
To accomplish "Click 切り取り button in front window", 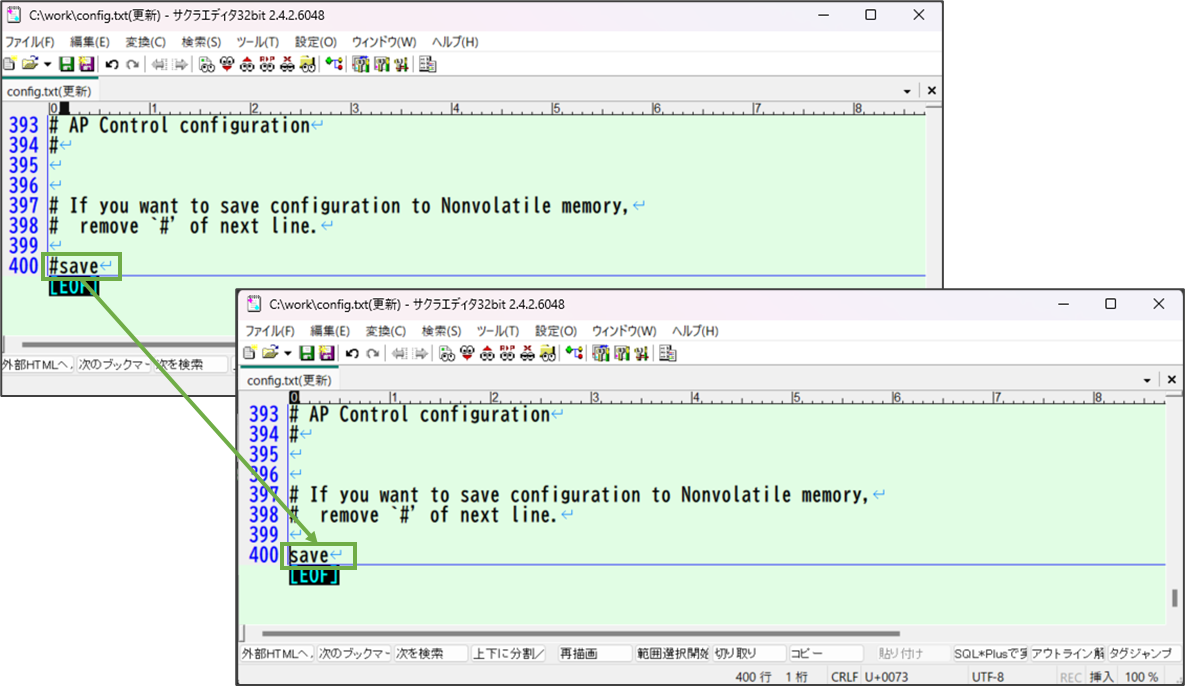I will (750, 654).
